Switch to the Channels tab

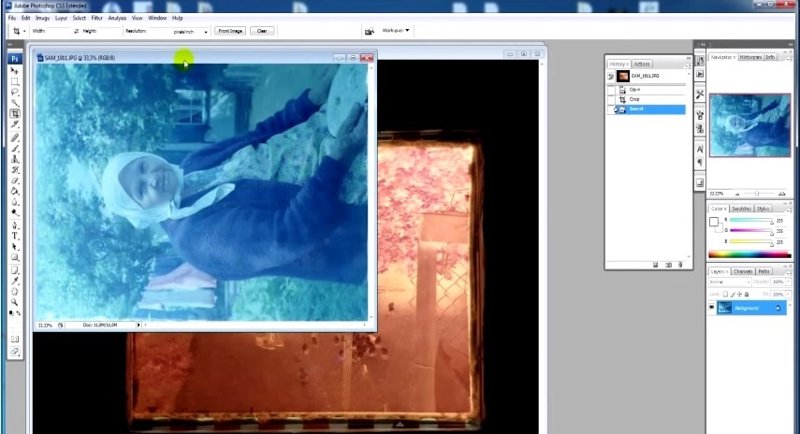point(743,271)
